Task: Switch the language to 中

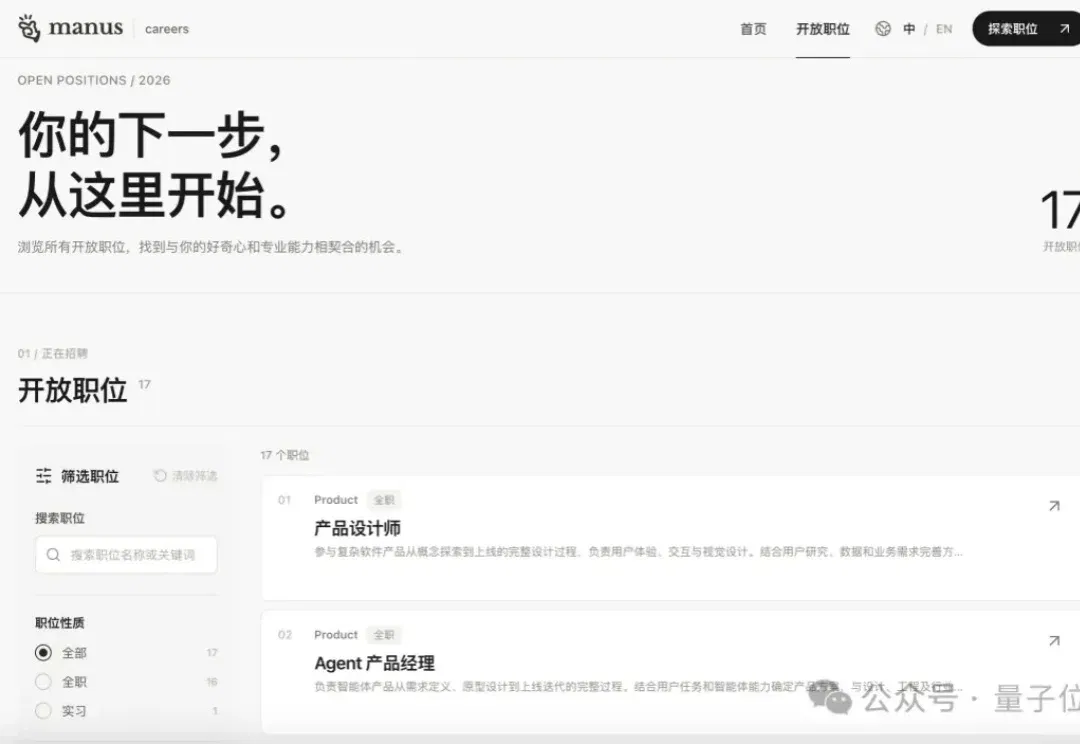Action: pyautogui.click(x=909, y=29)
